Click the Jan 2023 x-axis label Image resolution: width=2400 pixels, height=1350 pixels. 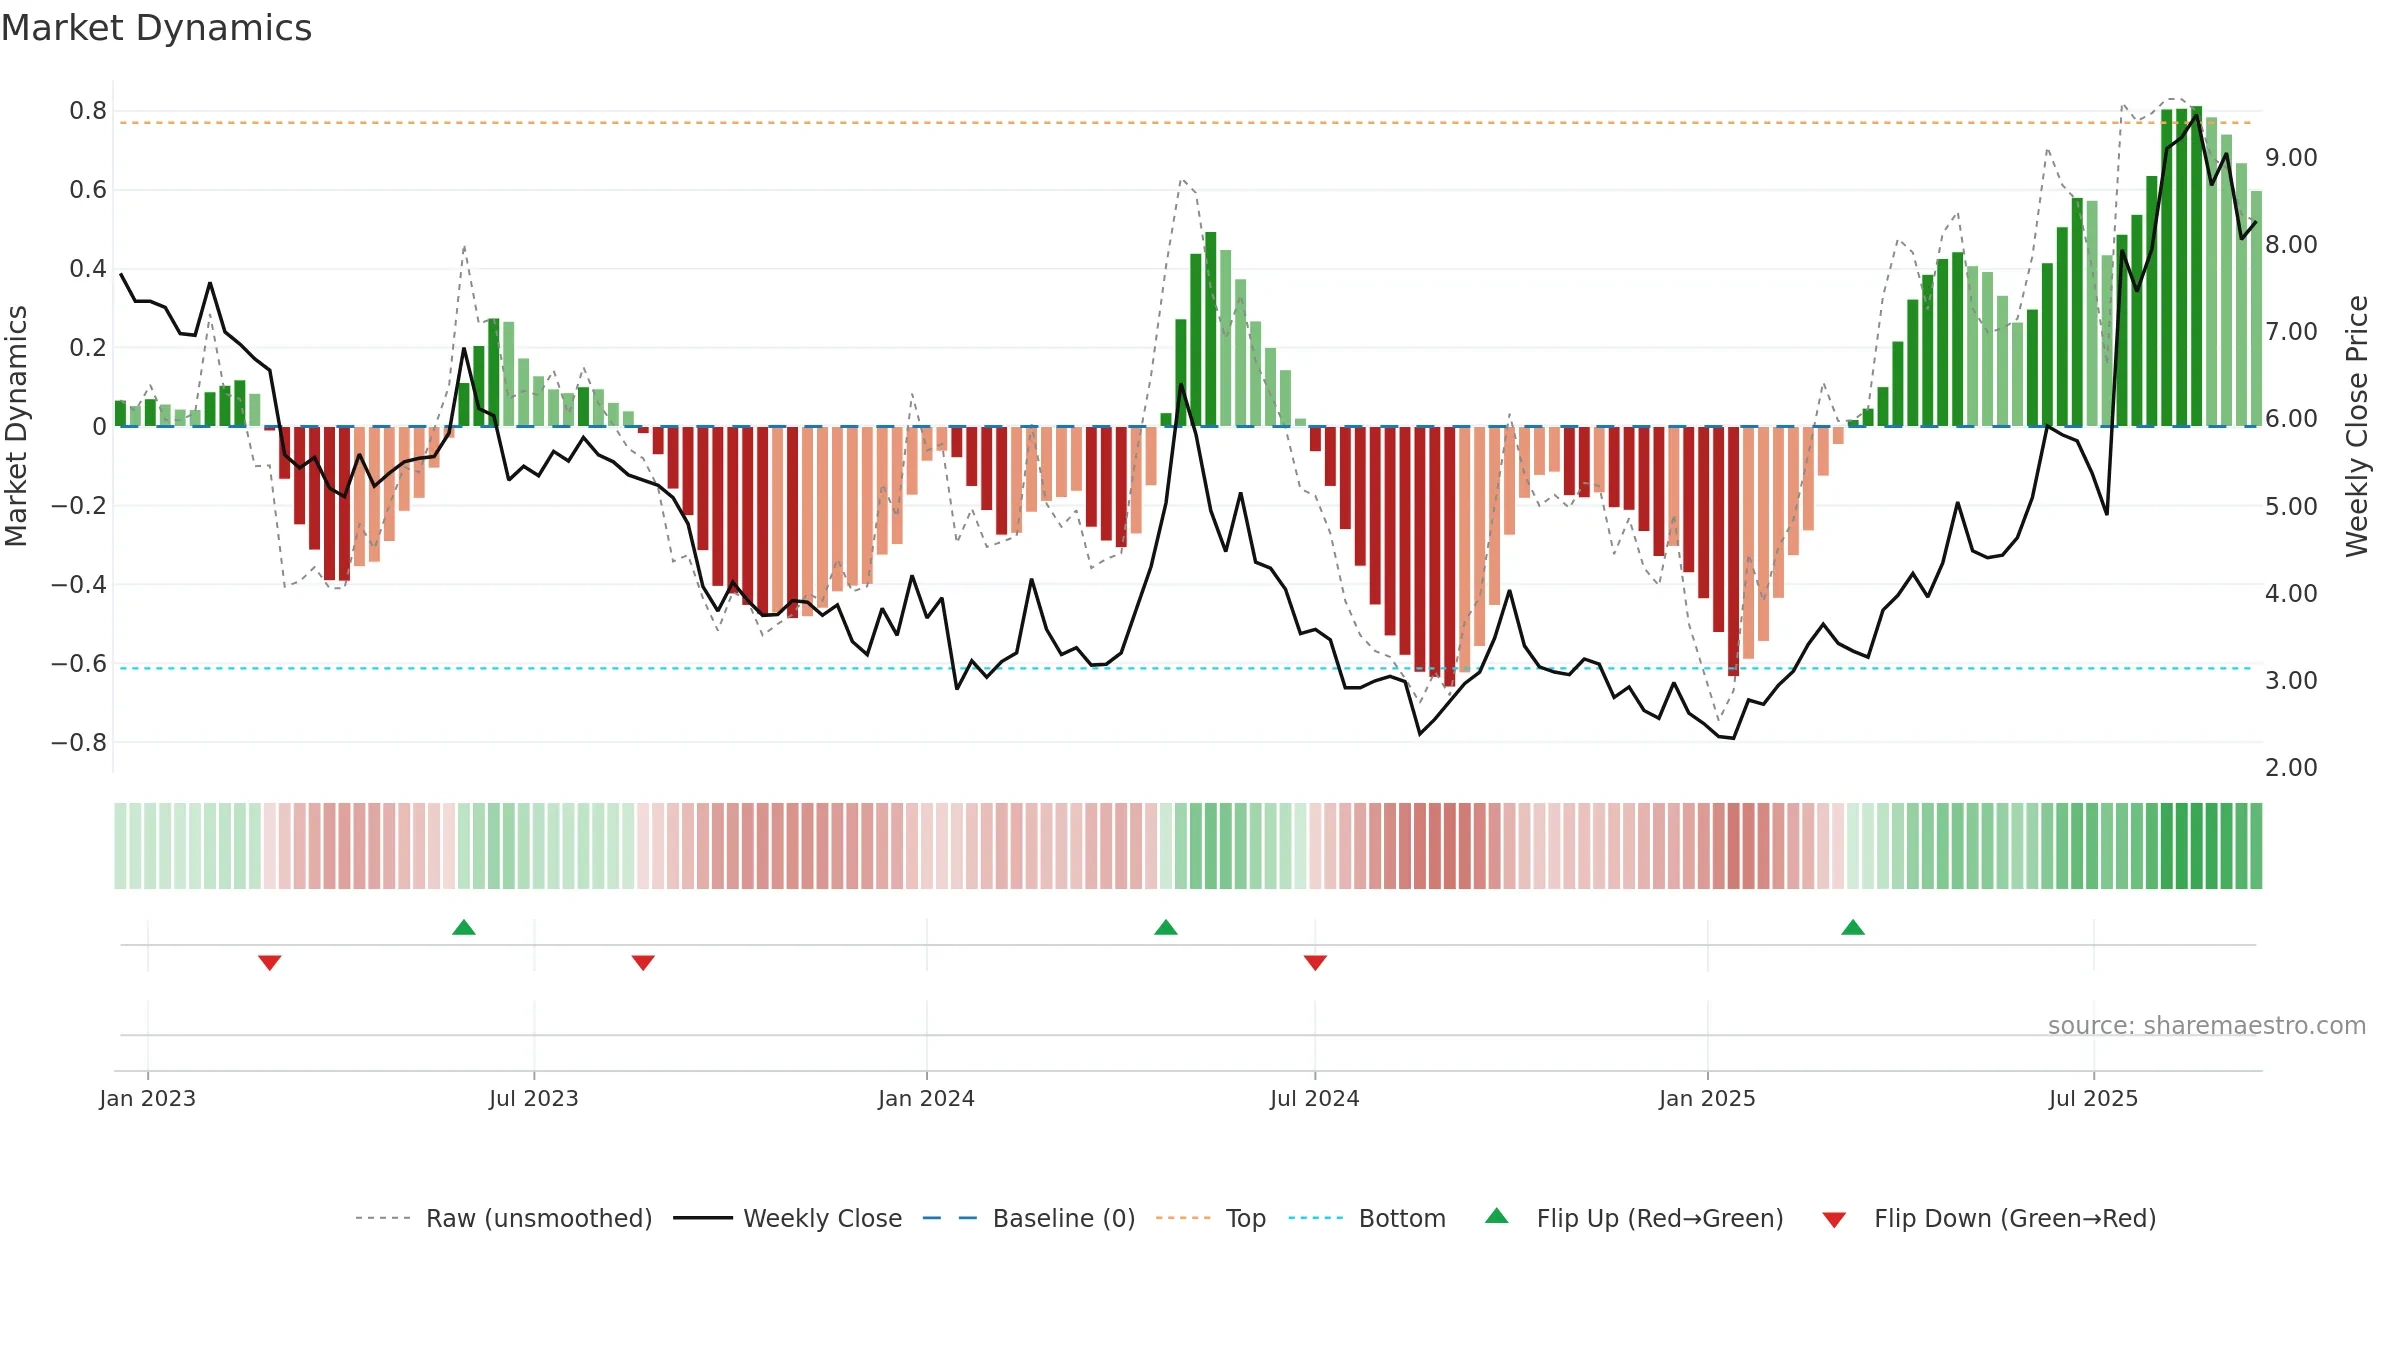pos(148,1098)
